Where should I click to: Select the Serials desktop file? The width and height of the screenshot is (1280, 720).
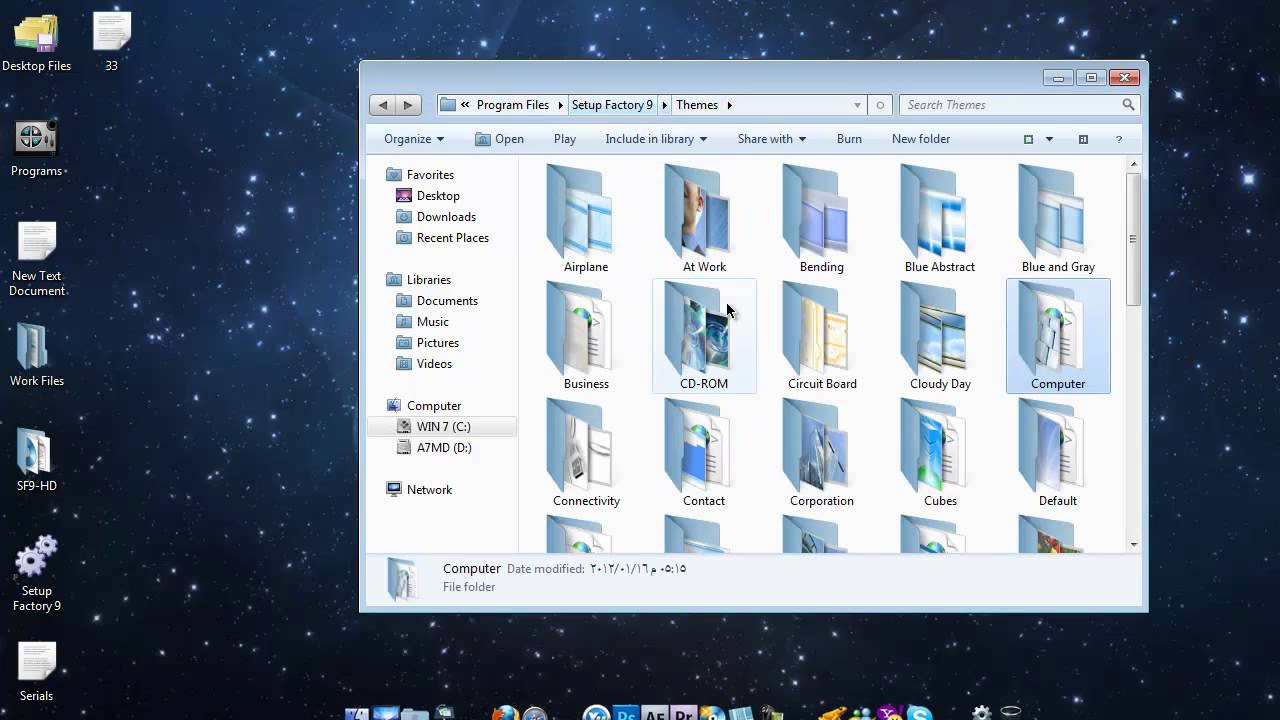tap(37, 671)
